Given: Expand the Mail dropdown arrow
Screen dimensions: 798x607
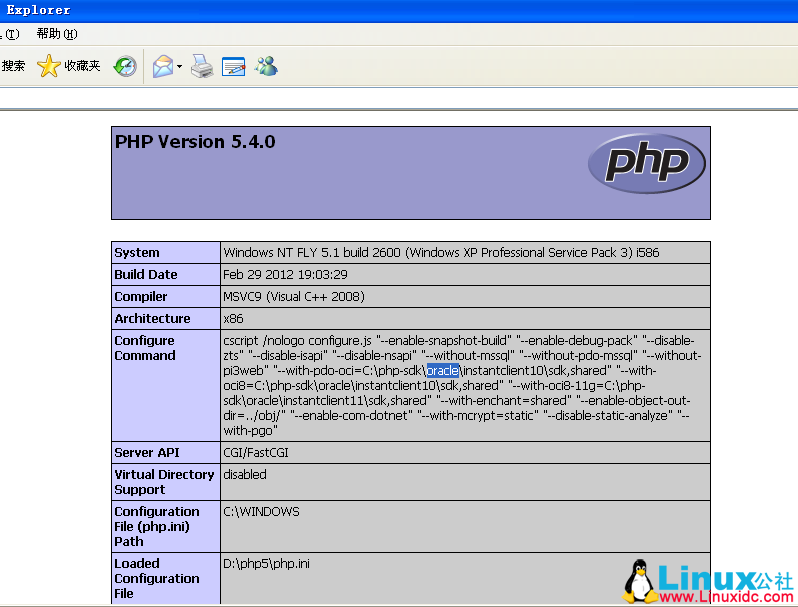Looking at the screenshot, I should (x=180, y=67).
